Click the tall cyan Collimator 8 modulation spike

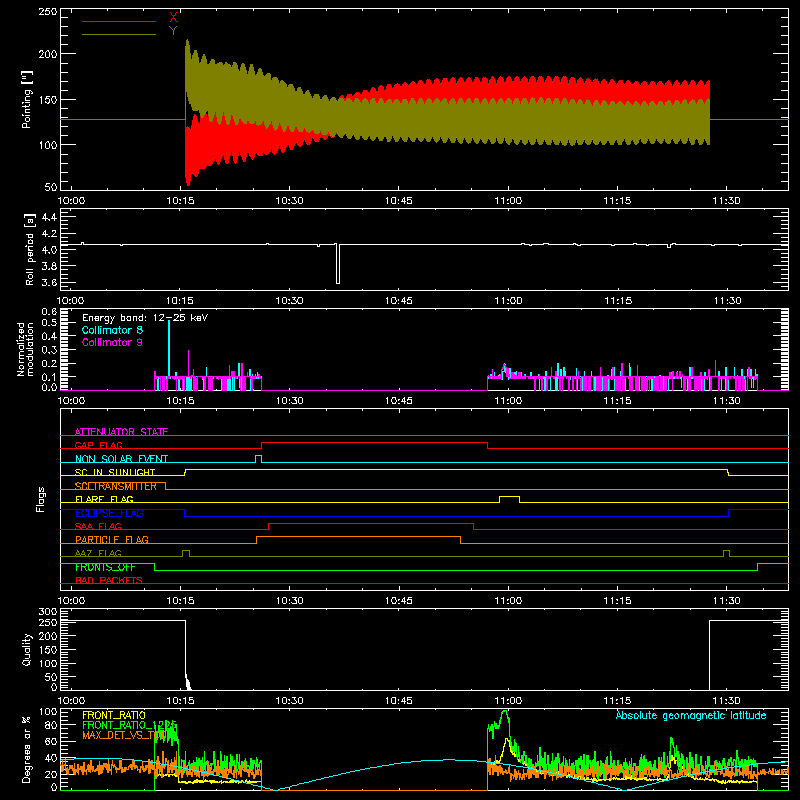click(x=169, y=348)
